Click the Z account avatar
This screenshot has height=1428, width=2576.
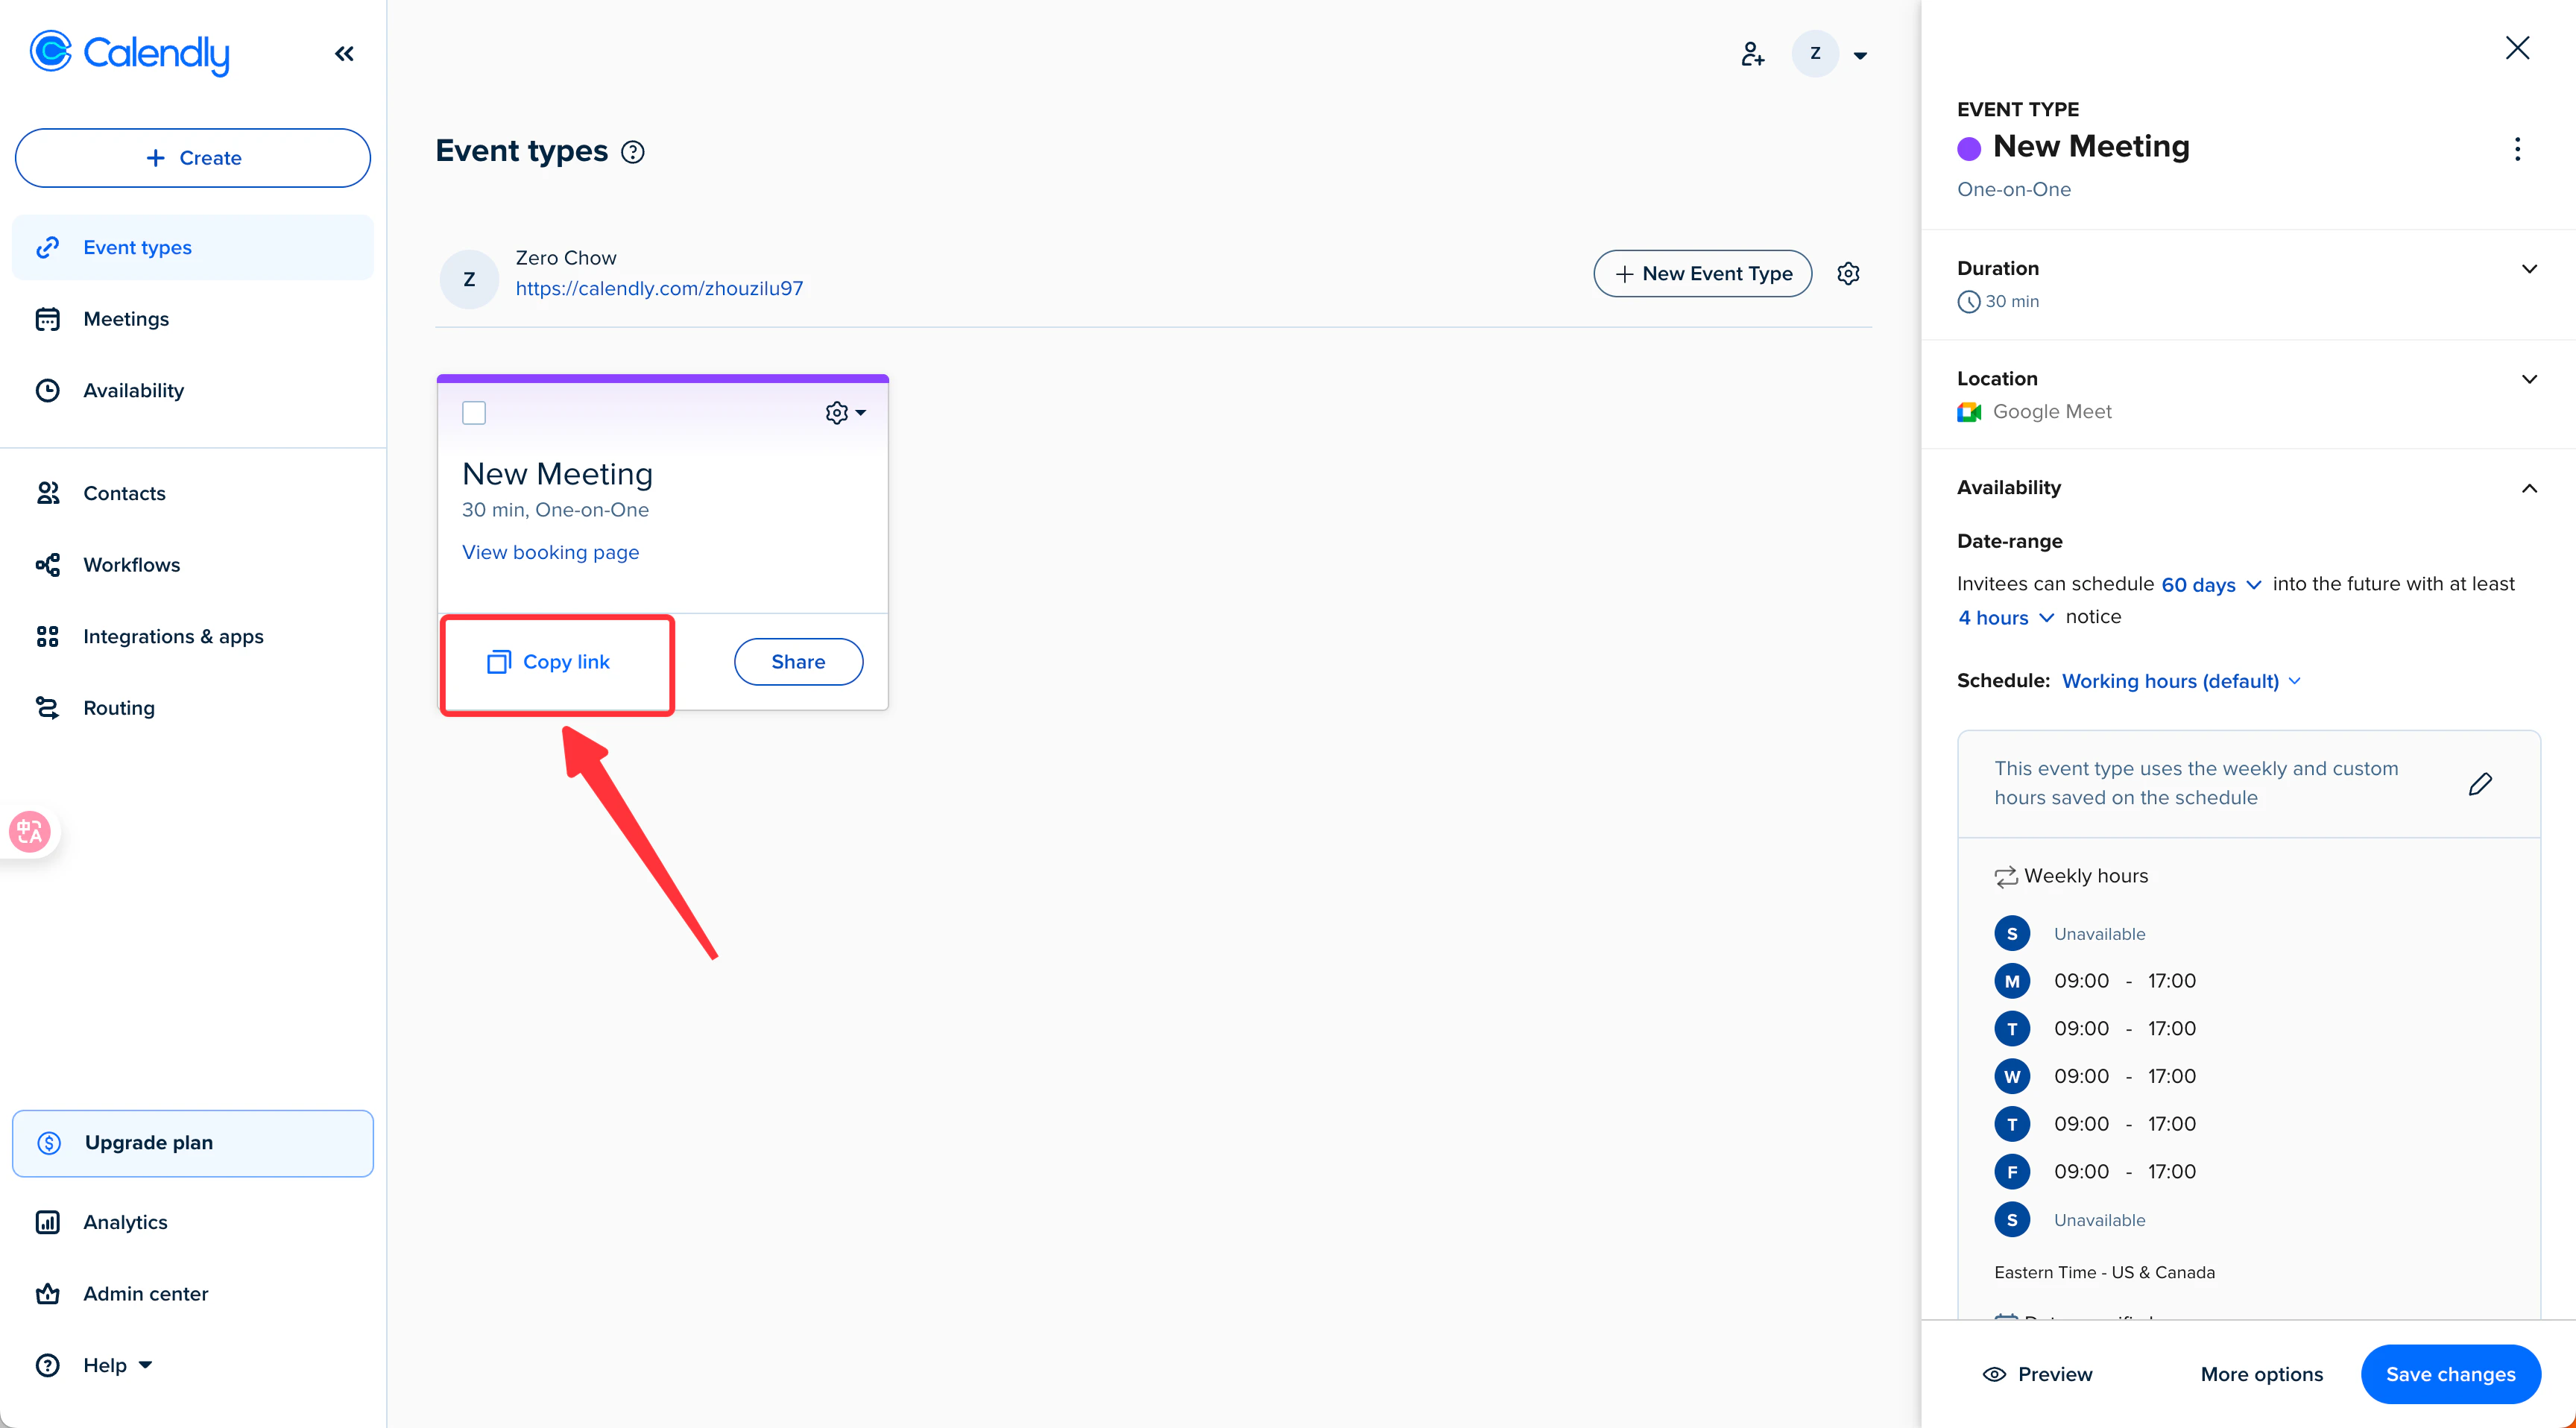(1815, 54)
